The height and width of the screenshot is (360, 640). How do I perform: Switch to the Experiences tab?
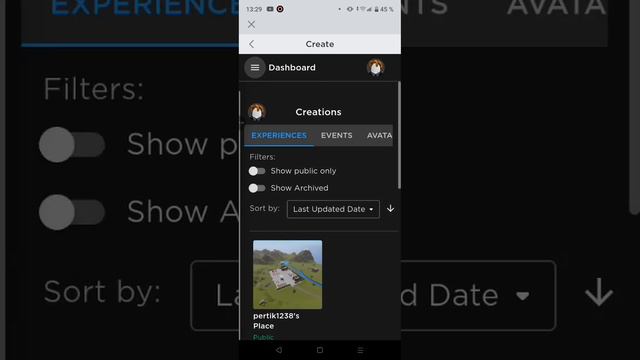click(x=279, y=136)
